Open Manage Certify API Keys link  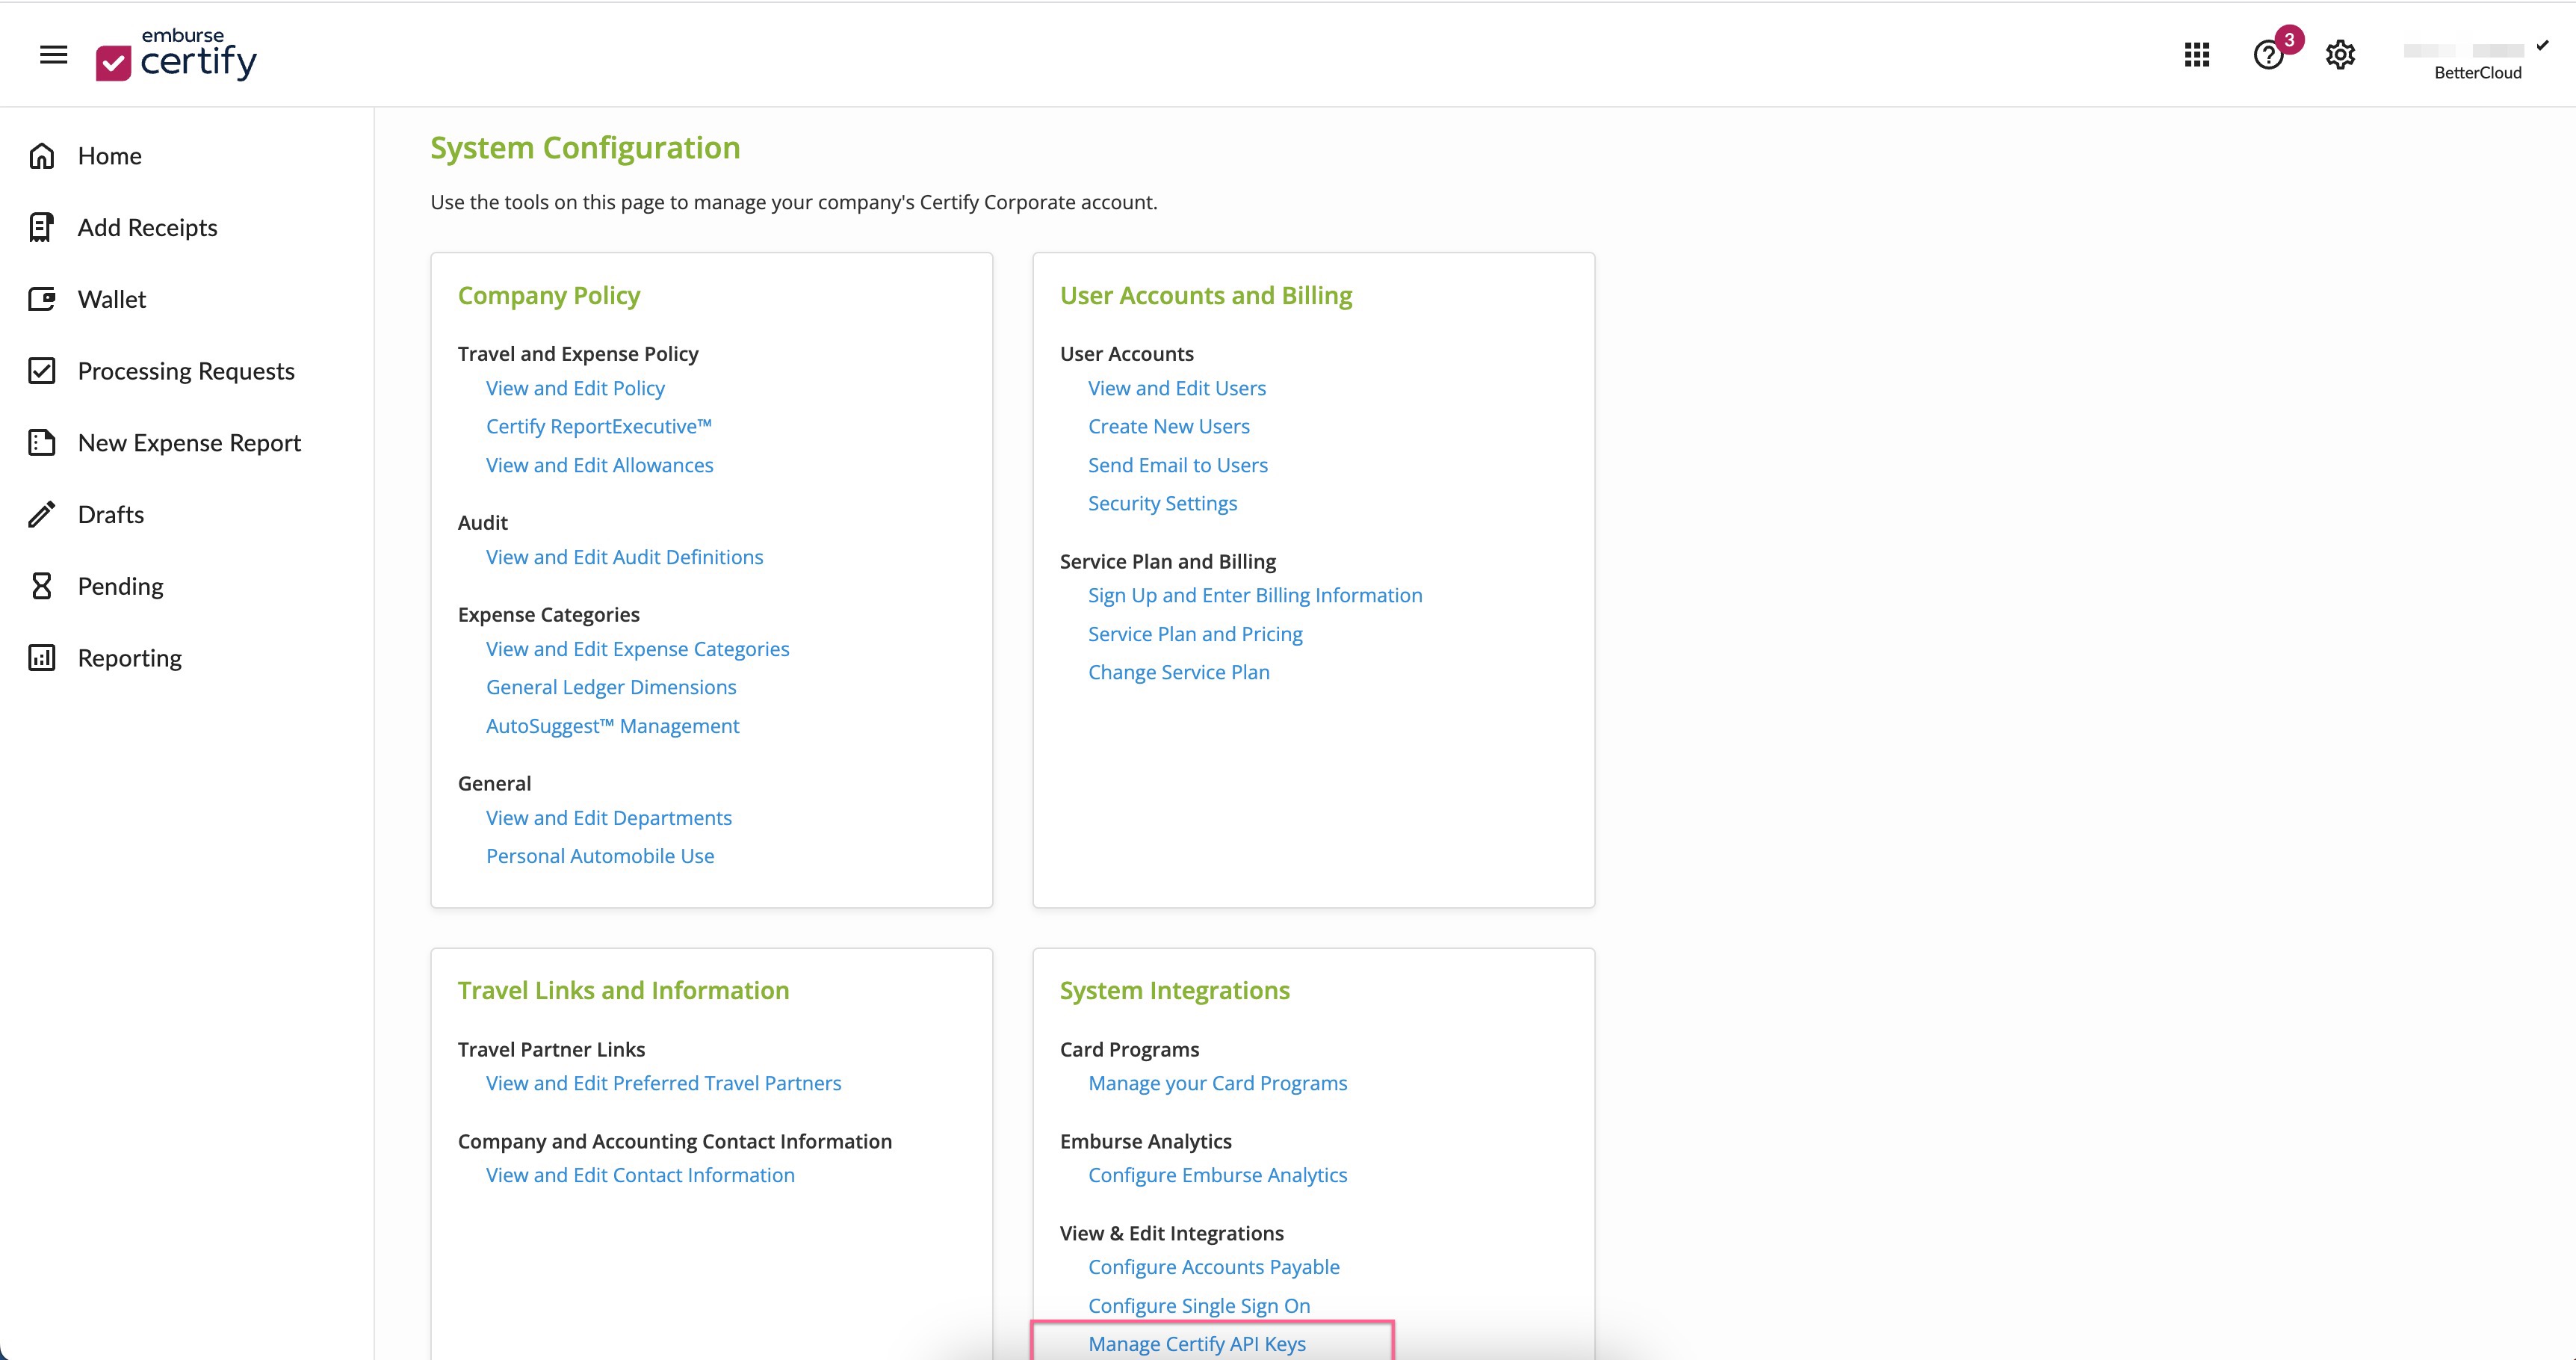pos(1197,1343)
